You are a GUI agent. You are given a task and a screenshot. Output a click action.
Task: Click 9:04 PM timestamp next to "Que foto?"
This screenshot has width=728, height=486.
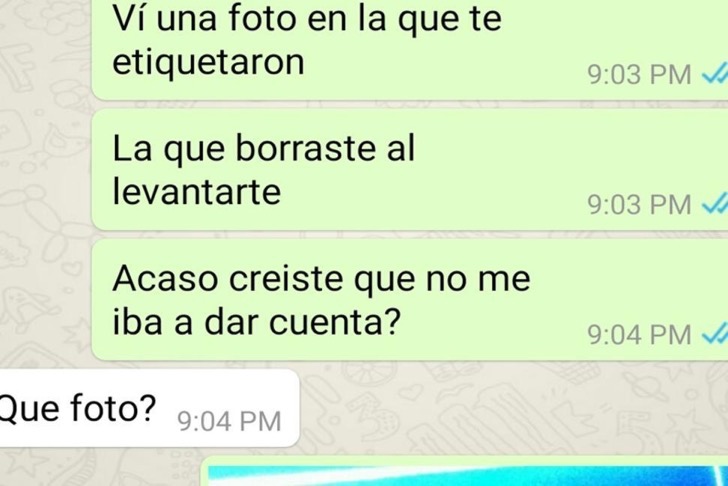click(229, 421)
